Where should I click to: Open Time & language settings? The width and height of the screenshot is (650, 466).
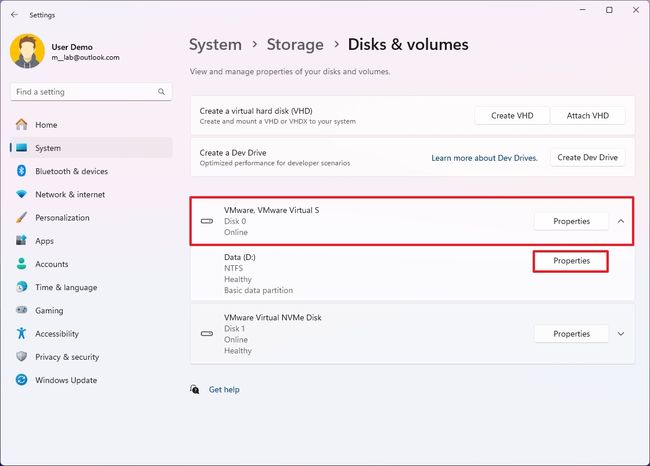tap(66, 287)
